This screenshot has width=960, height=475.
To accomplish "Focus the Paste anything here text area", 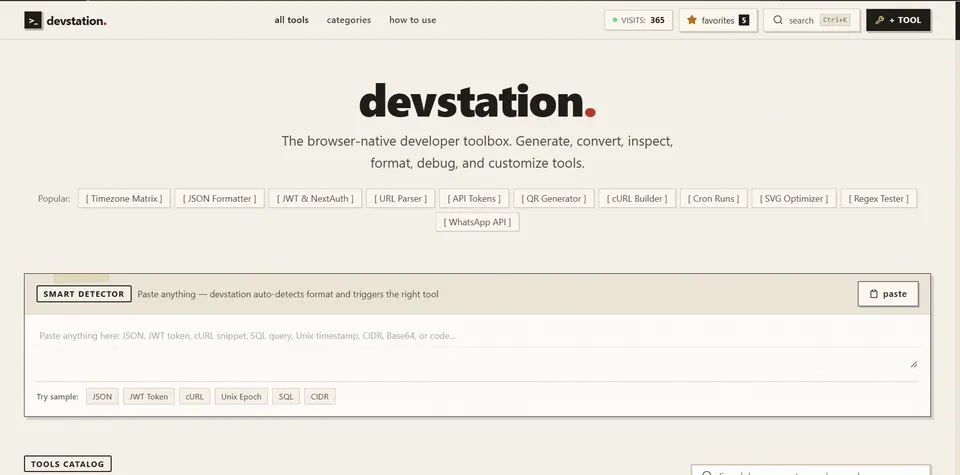I will (477, 348).
